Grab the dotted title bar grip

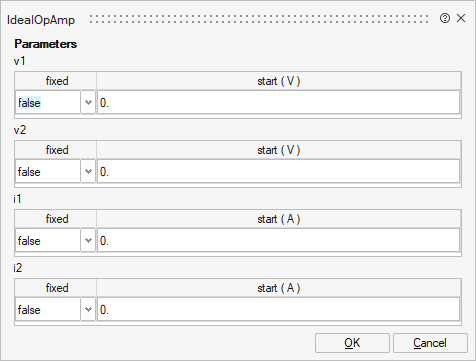coord(259,19)
